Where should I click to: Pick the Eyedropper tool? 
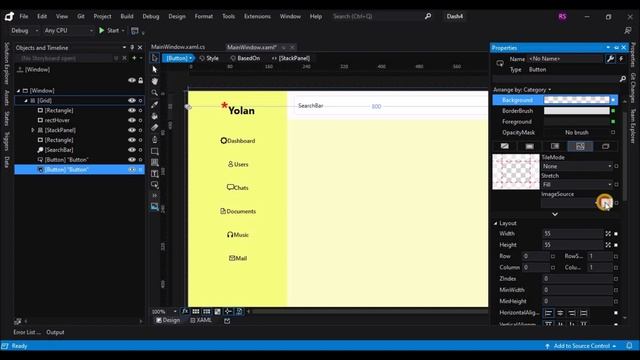[x=155, y=104]
